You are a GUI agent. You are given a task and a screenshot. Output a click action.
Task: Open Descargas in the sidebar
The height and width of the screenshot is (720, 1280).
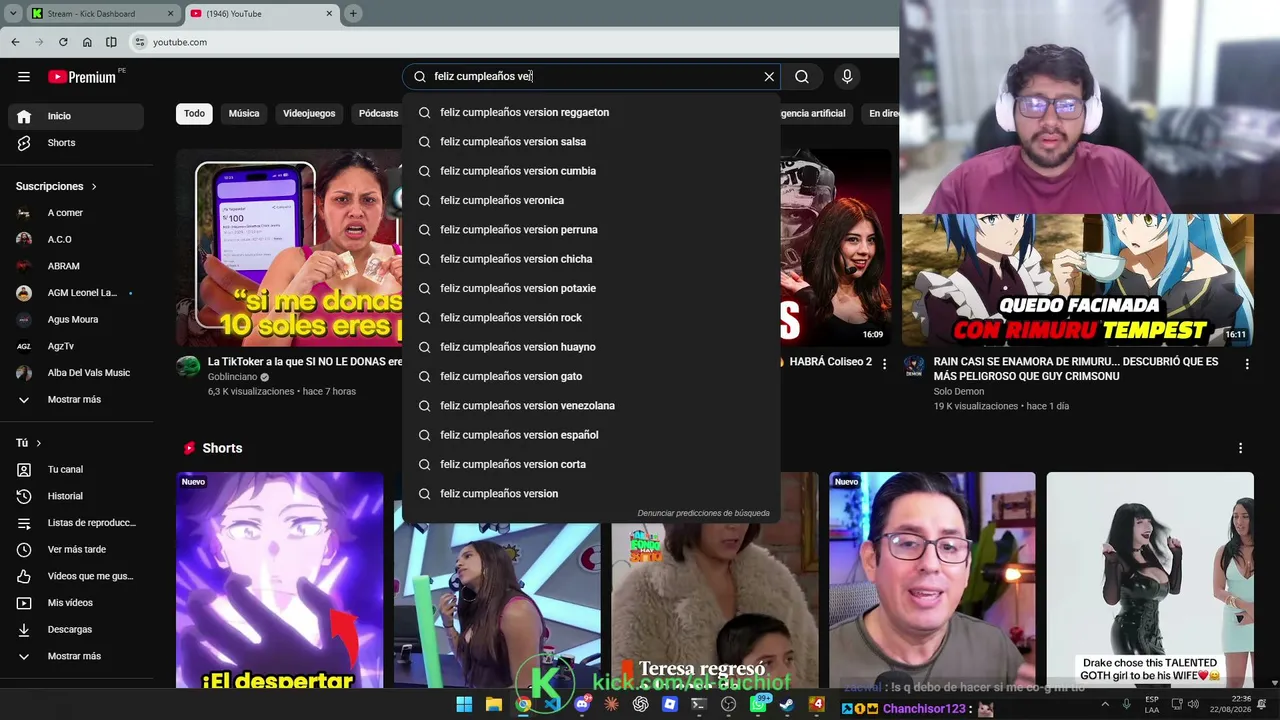point(76,629)
